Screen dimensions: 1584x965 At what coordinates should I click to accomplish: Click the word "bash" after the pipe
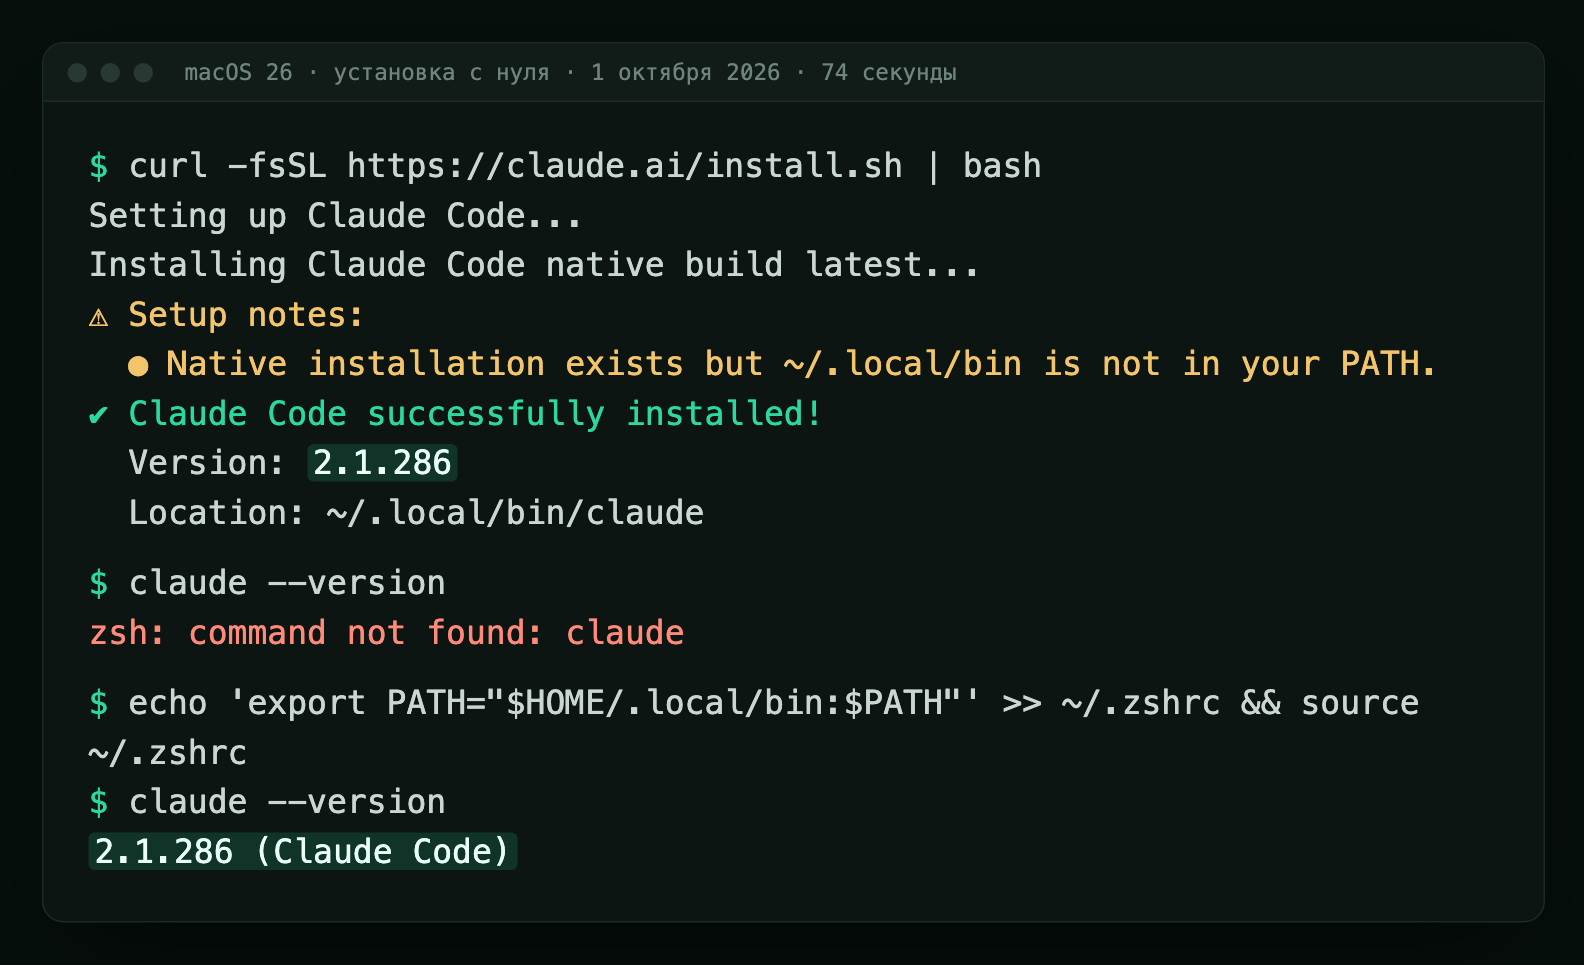1002,166
